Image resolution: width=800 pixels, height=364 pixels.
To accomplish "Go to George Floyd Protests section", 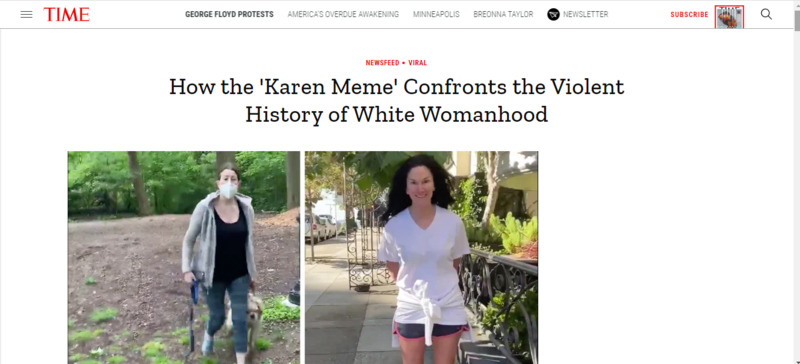I will [x=229, y=14].
